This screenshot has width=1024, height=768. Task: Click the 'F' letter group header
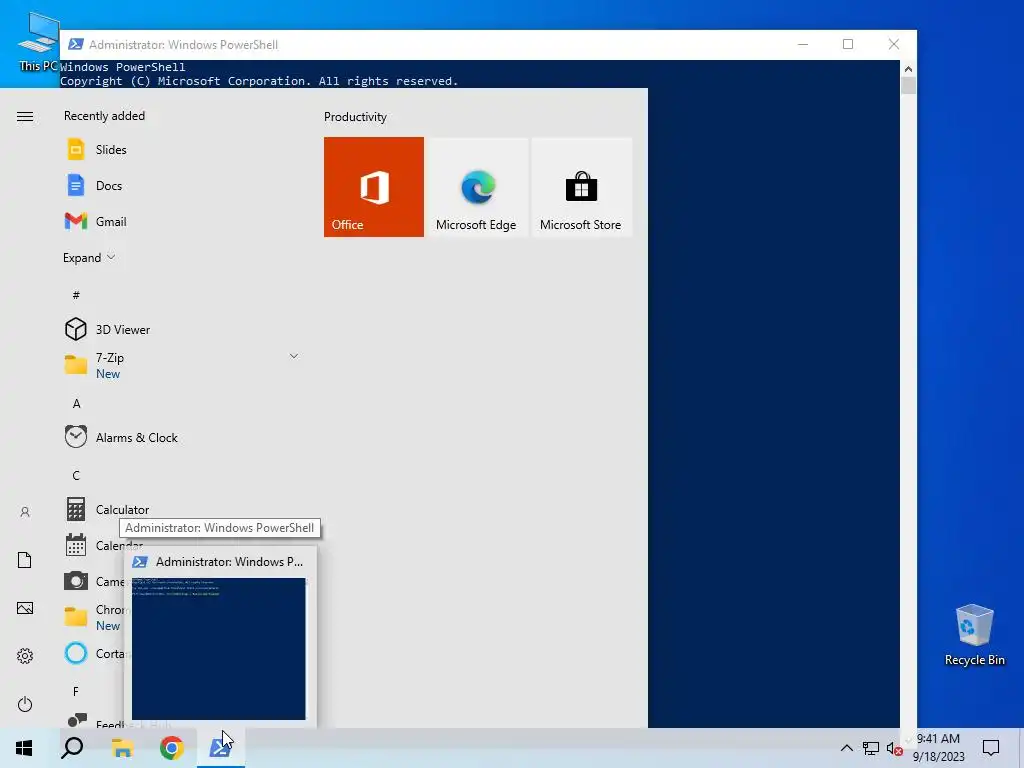point(76,691)
